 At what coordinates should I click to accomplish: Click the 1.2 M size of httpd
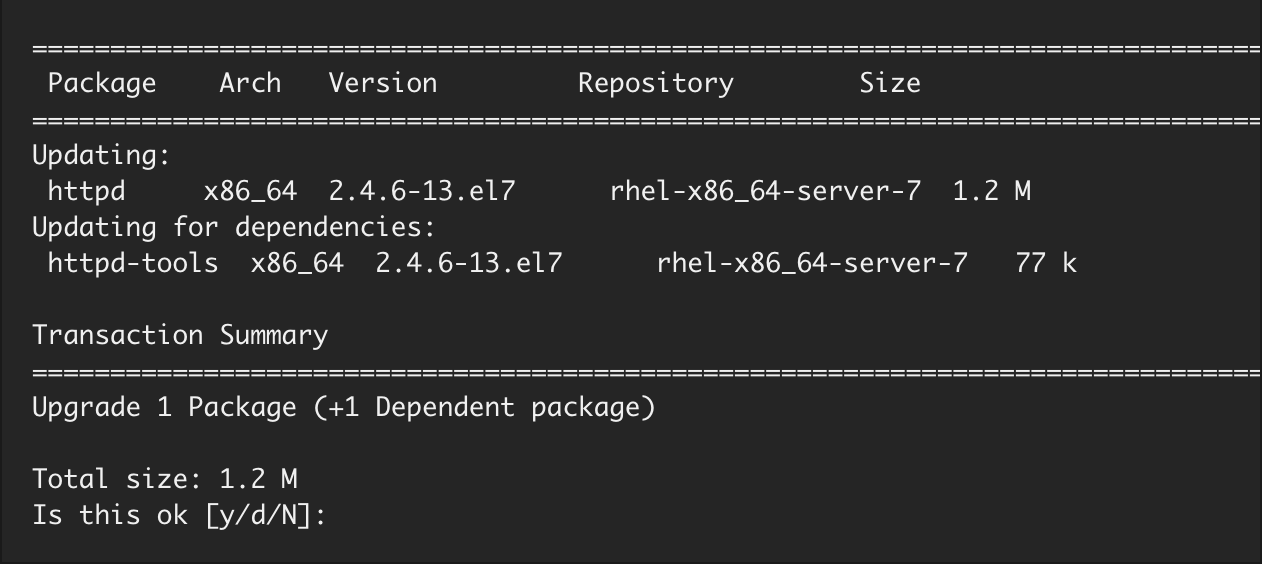tap(992, 190)
